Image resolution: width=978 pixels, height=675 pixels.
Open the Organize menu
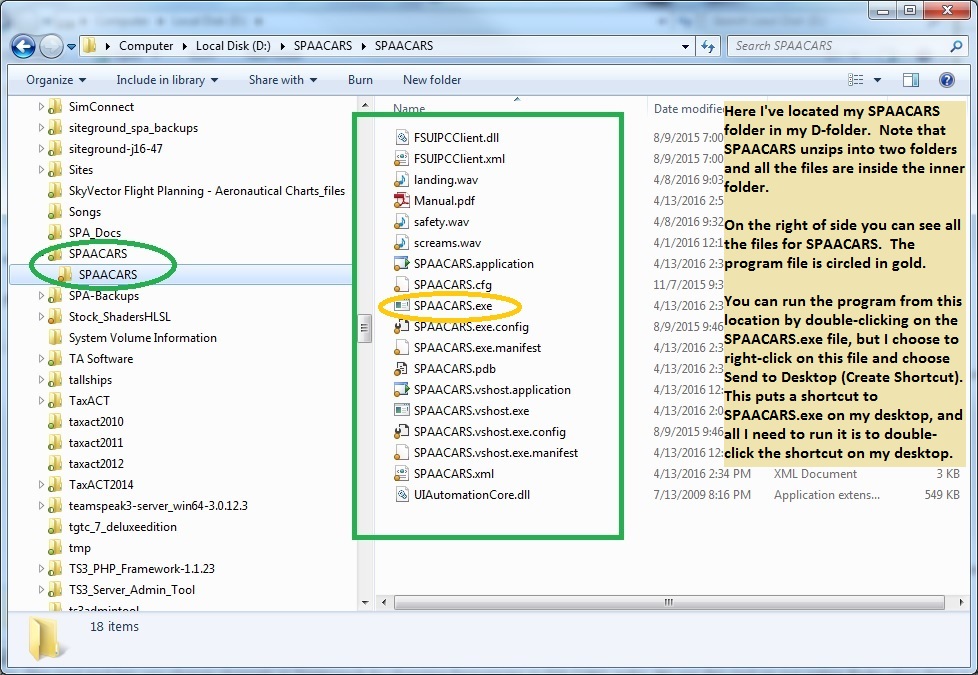tap(56, 80)
